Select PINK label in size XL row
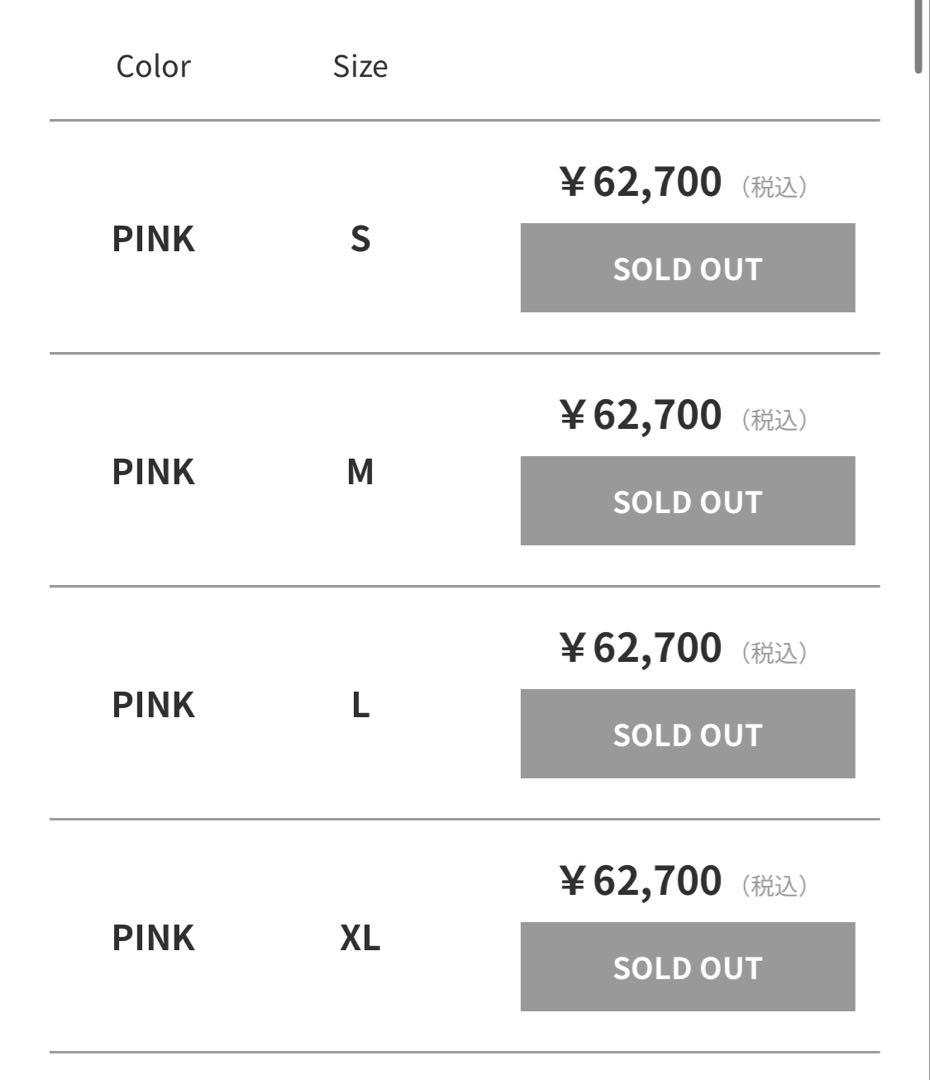Screen dimensions: 930x1080 (153, 938)
